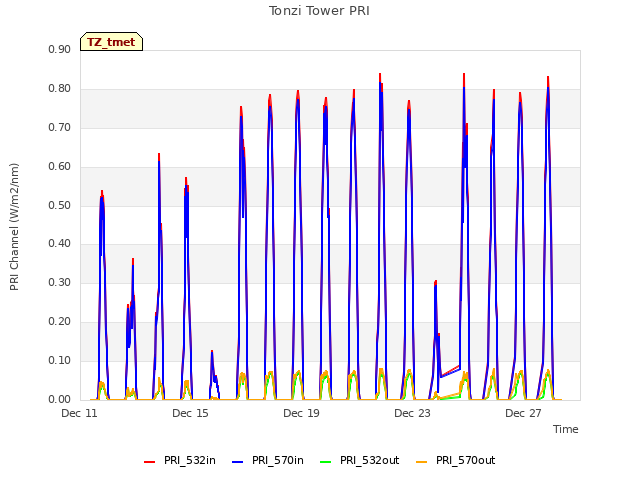
Task: Click the Dec 23 x-axis tick label
Action: pyautogui.click(x=413, y=413)
